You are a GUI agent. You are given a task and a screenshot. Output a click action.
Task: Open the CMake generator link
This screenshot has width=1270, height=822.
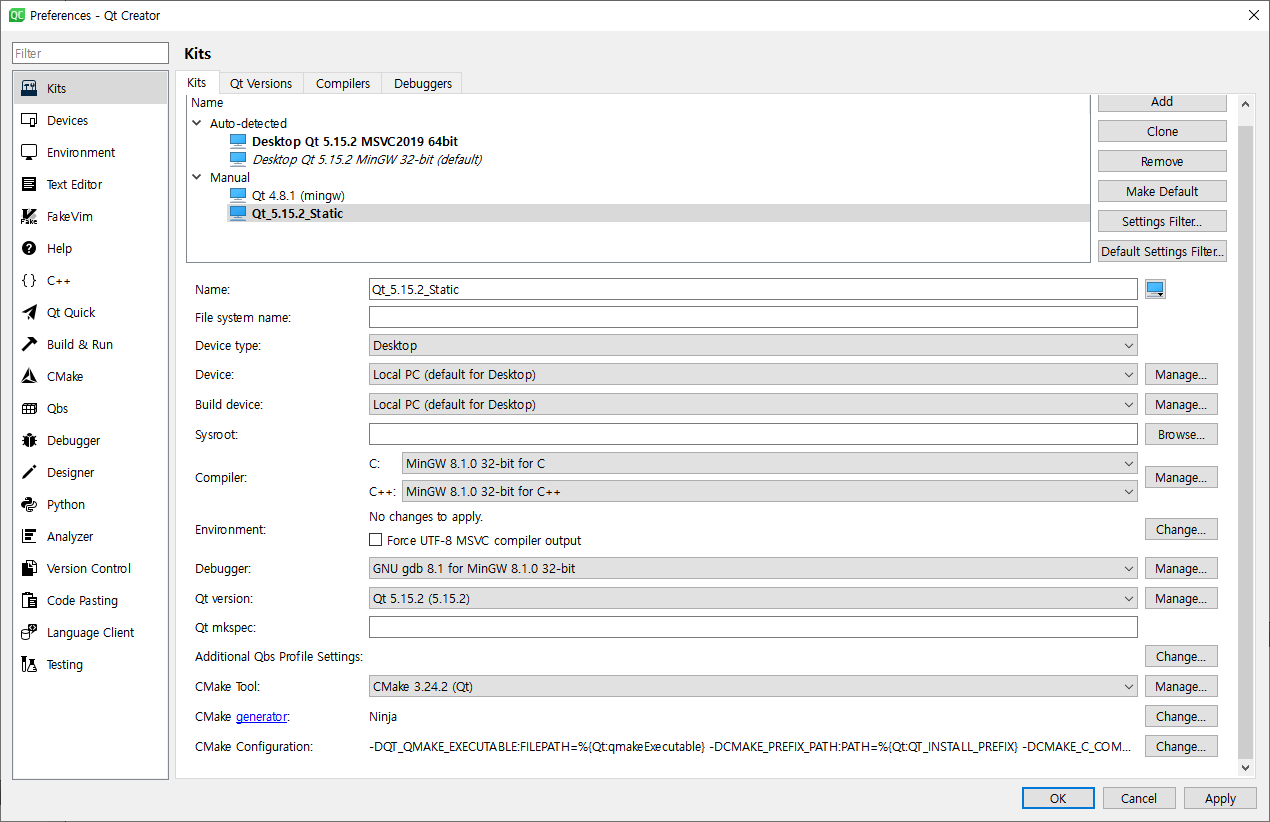[x=262, y=717]
